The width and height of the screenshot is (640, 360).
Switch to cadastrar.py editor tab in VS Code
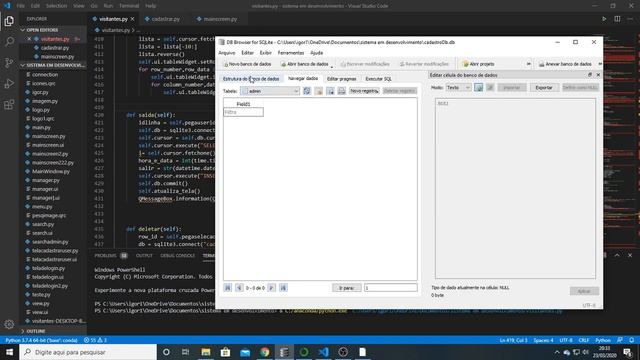pos(165,19)
